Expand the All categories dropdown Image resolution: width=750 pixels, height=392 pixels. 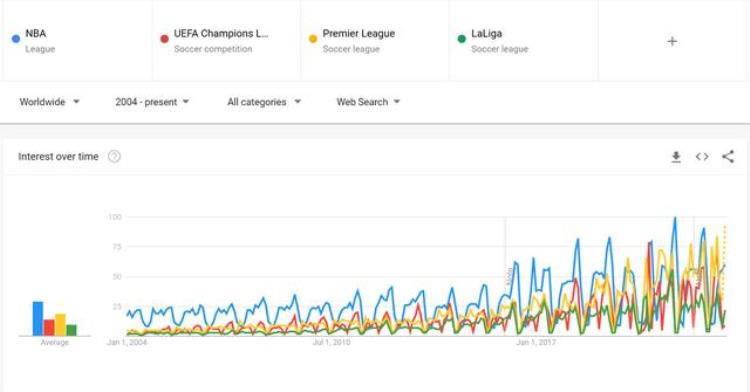tap(264, 102)
